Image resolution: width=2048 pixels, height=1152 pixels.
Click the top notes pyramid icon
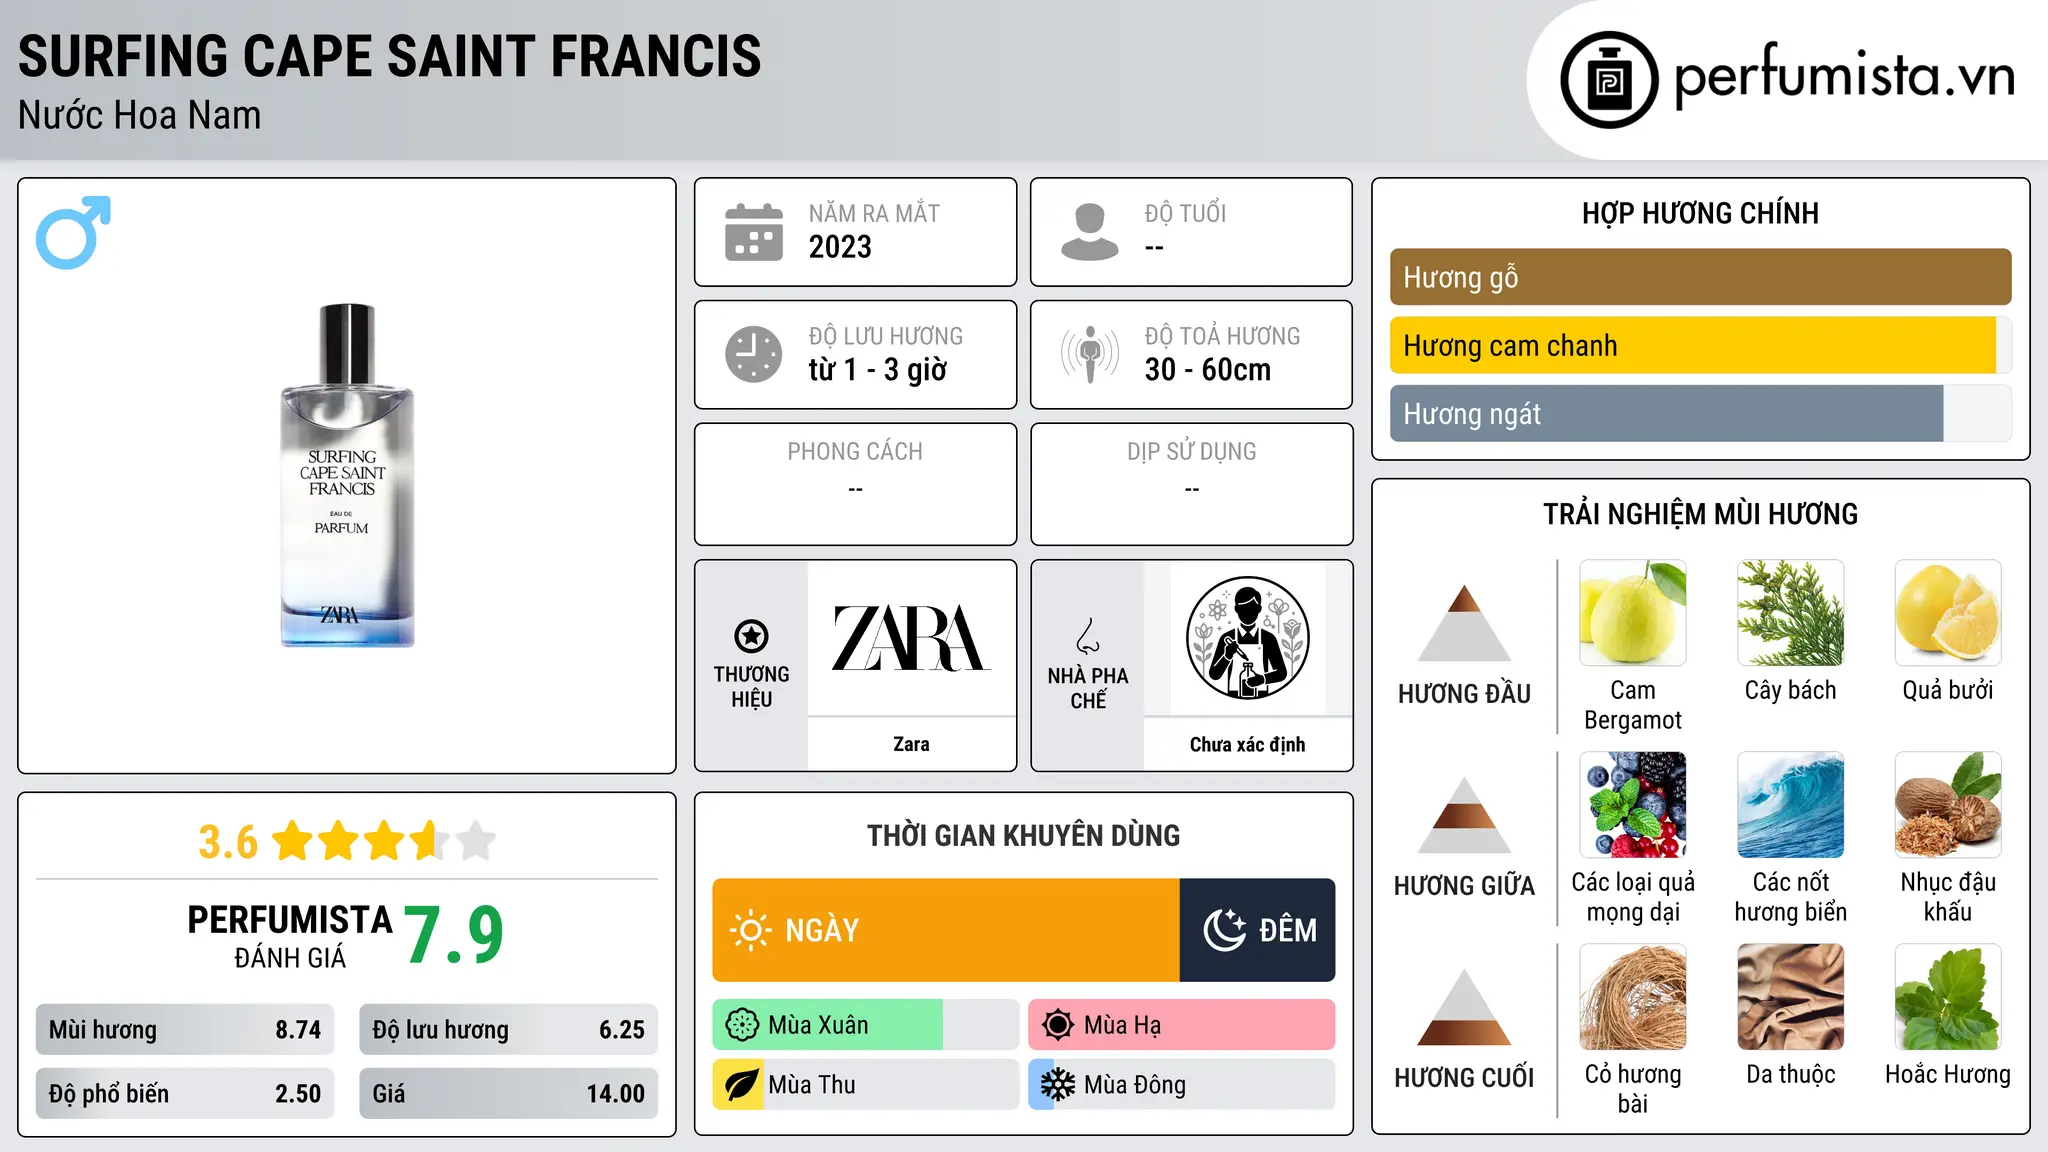1464,623
